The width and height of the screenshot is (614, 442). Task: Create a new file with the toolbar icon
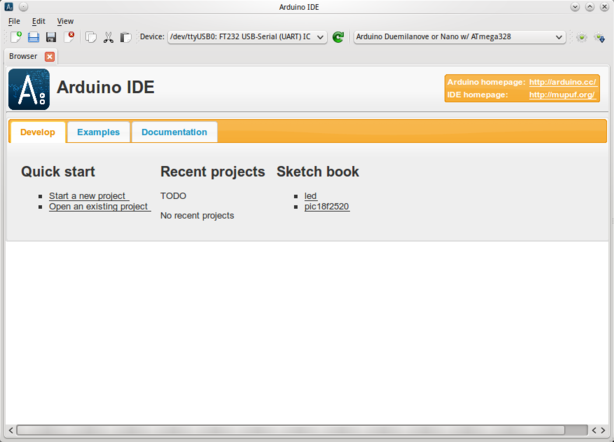click(16, 37)
